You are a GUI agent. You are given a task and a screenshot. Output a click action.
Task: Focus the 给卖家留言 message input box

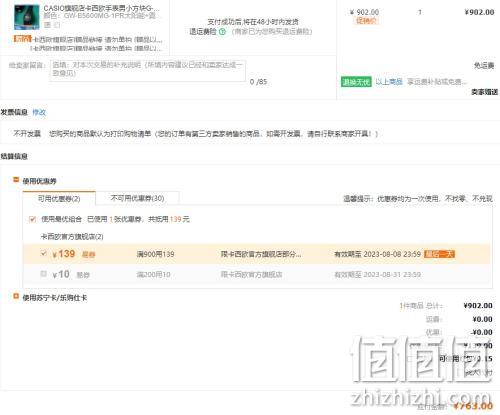(x=148, y=70)
